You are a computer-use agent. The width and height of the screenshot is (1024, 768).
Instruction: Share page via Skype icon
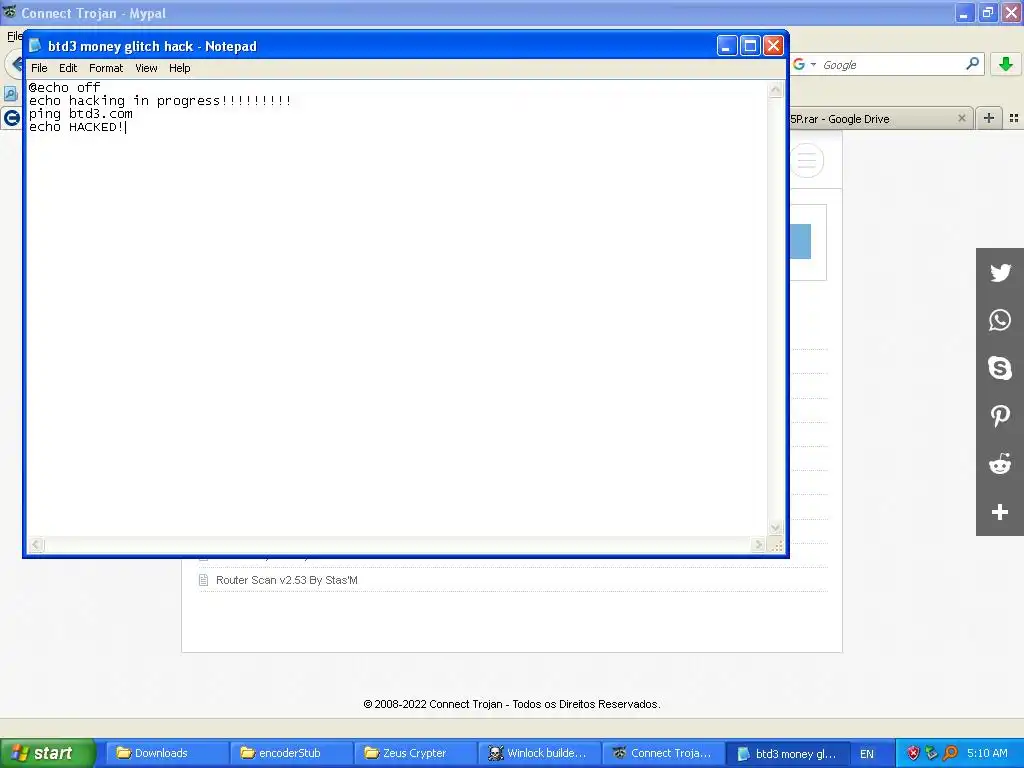click(1000, 368)
